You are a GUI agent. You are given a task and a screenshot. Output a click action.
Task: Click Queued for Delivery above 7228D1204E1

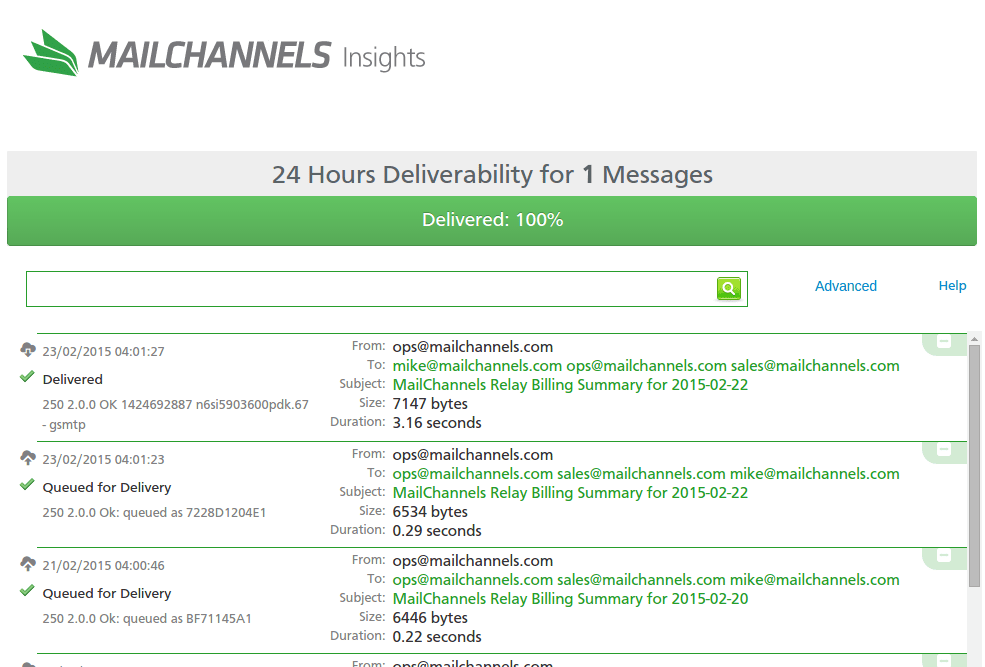[107, 487]
